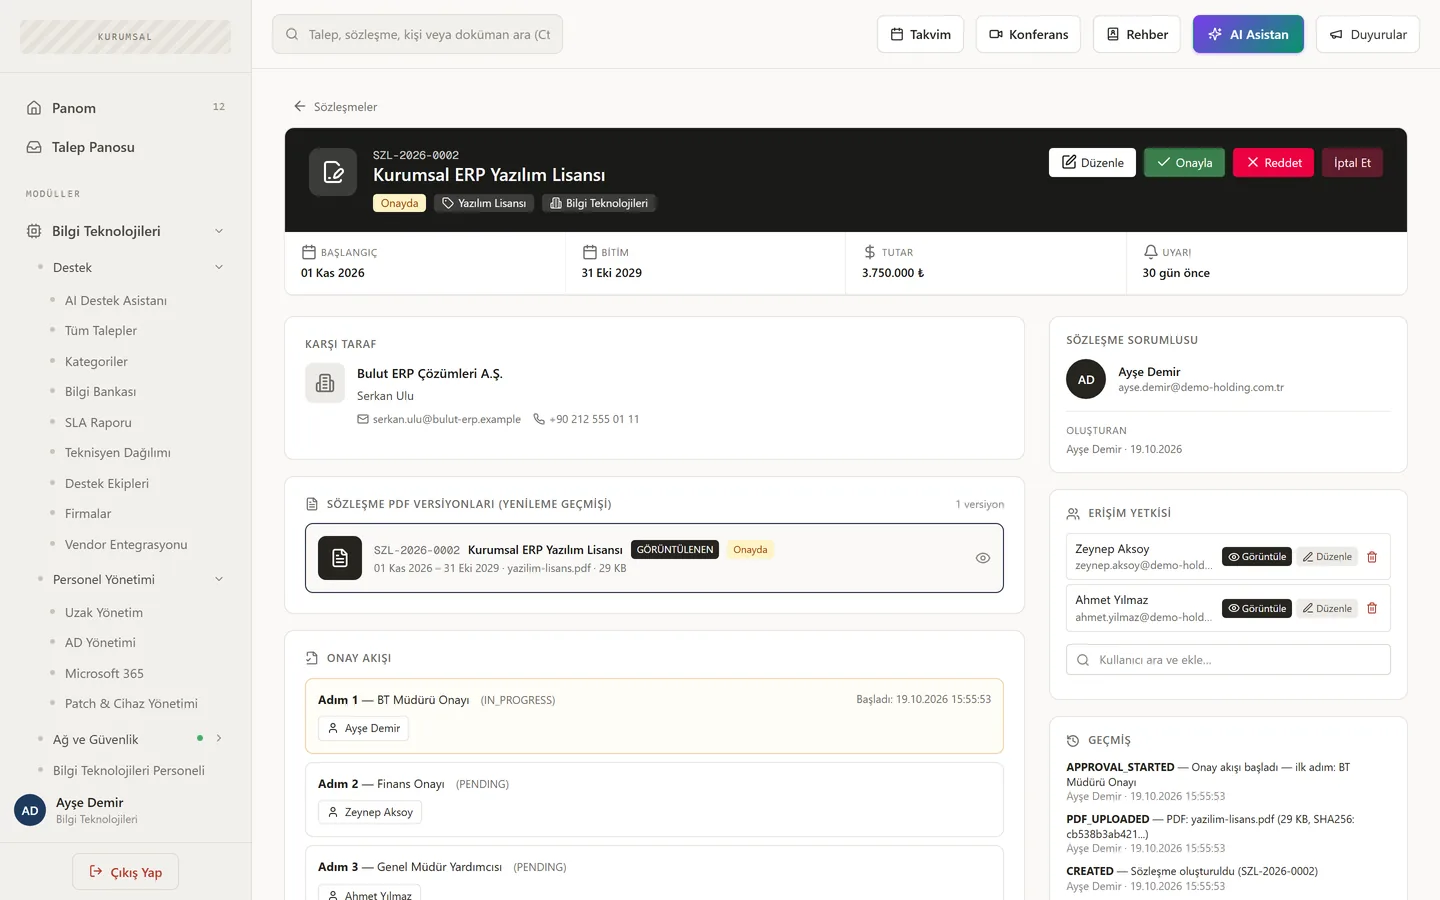Set Zeynep Aksoy access to Görüntüle

(1257, 557)
